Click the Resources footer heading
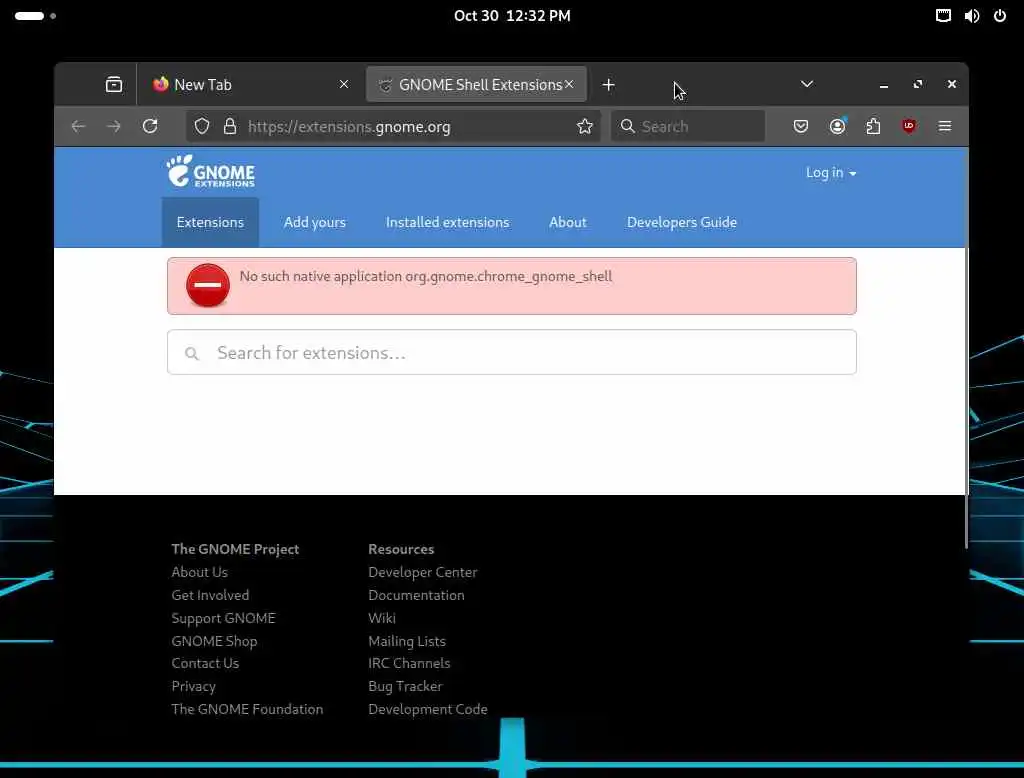The image size is (1024, 778). pos(401,549)
